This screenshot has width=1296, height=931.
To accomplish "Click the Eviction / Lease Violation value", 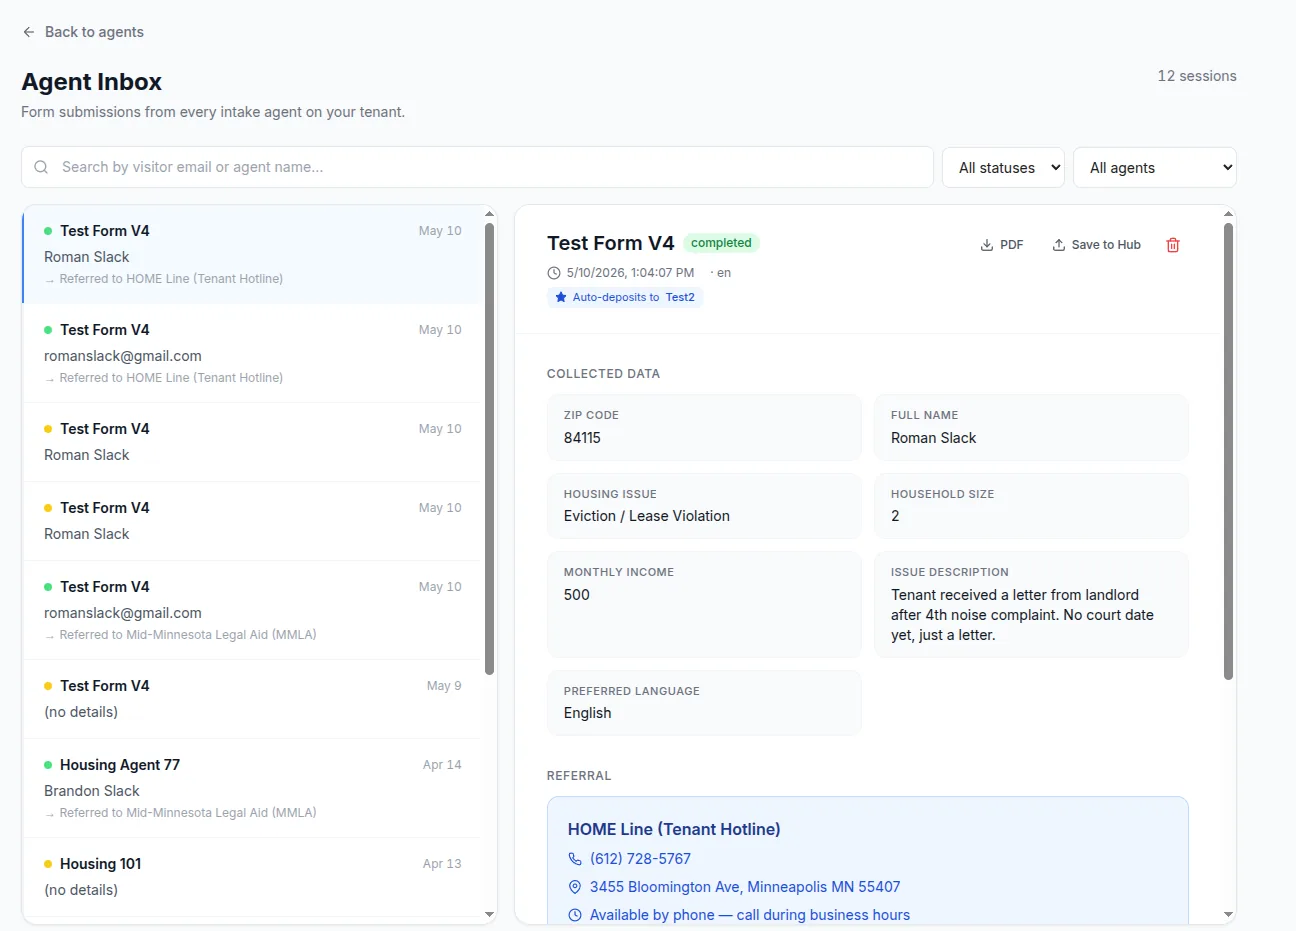I will [x=647, y=516].
